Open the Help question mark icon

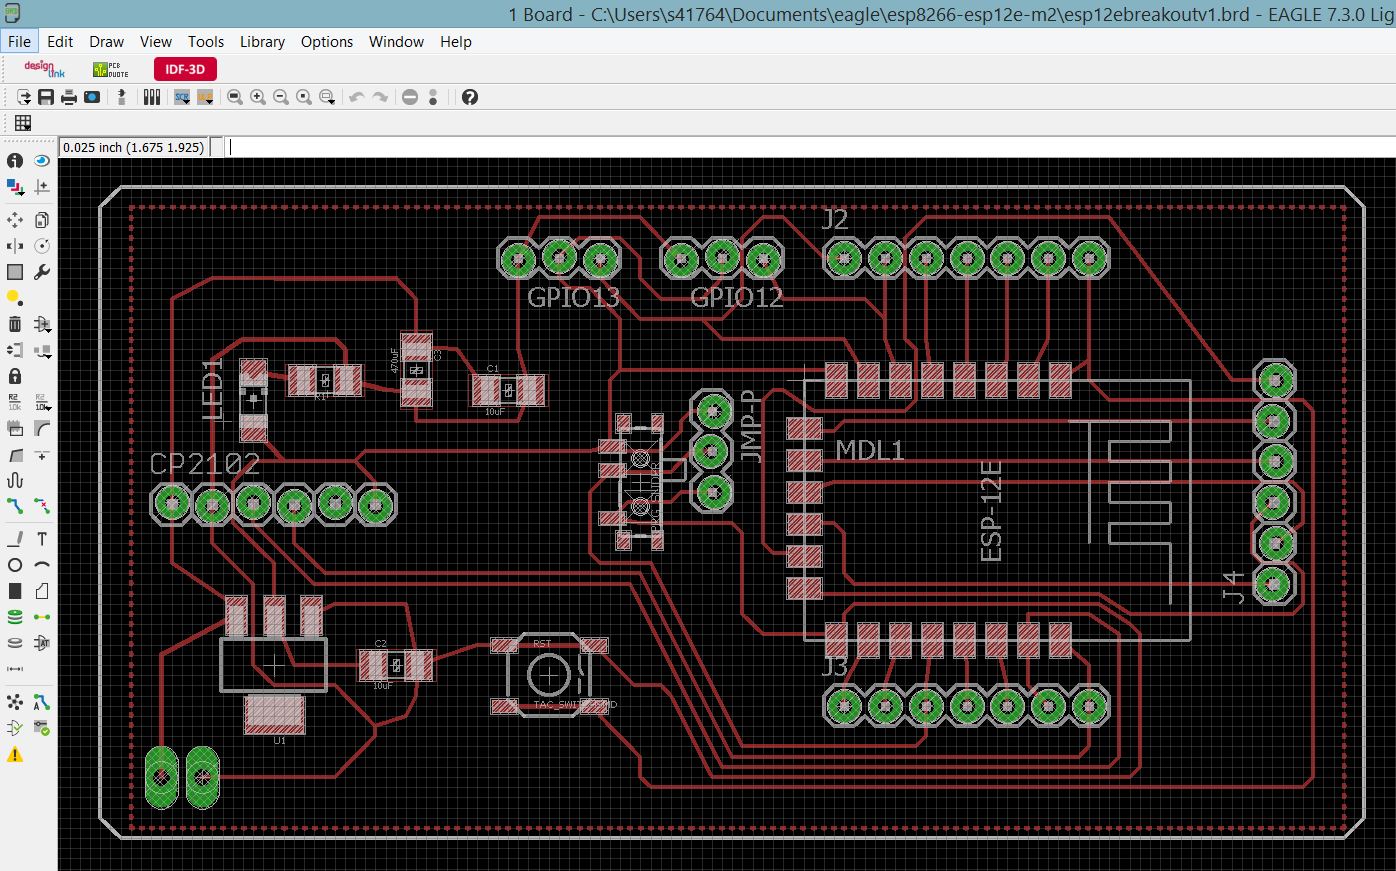coord(470,97)
